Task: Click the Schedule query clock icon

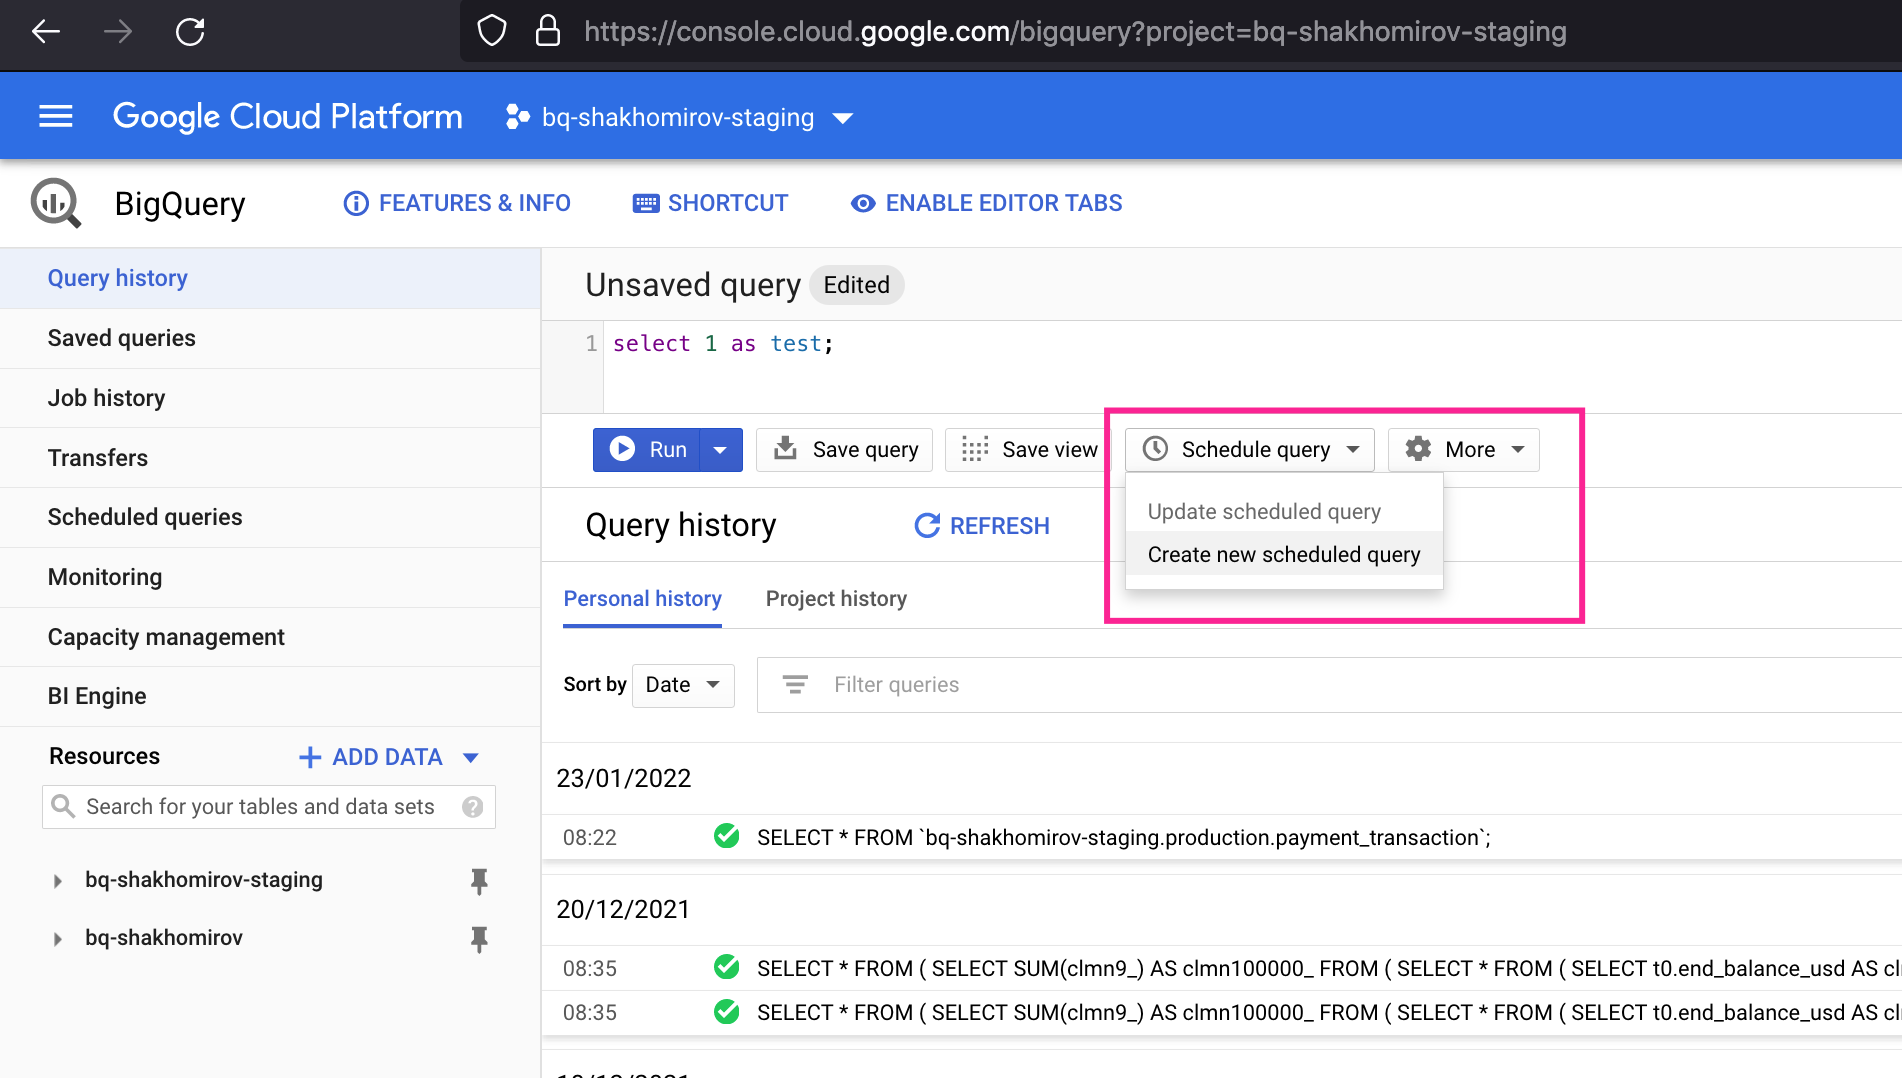Action: [1156, 449]
